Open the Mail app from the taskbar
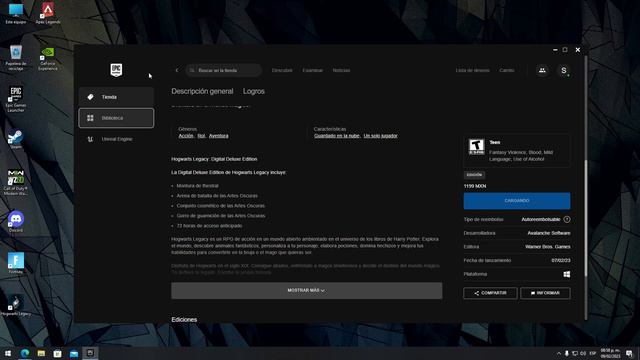The image size is (640, 360). pyautogui.click(x=74, y=353)
